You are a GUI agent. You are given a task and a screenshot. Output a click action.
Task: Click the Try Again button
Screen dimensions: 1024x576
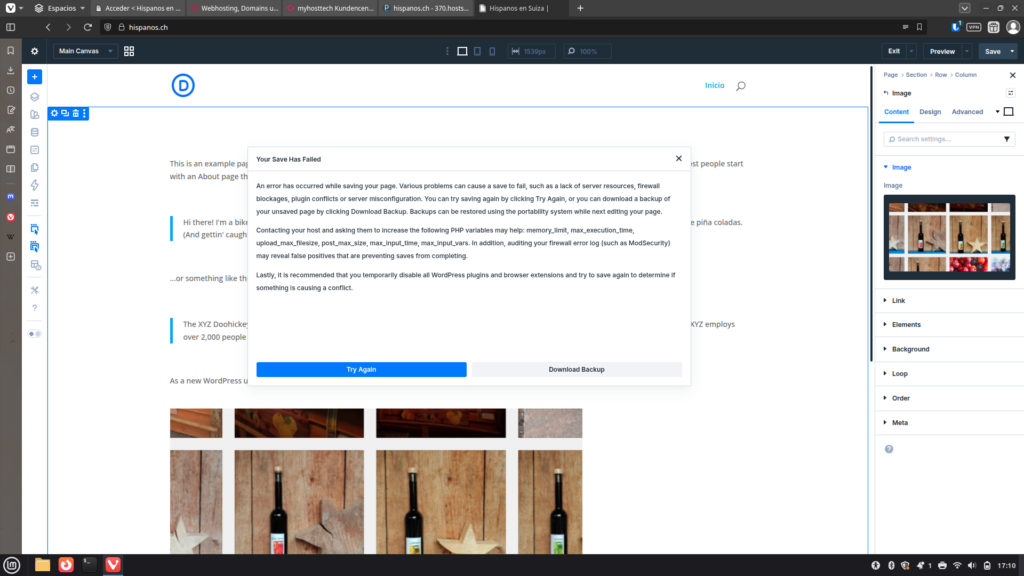coord(361,369)
